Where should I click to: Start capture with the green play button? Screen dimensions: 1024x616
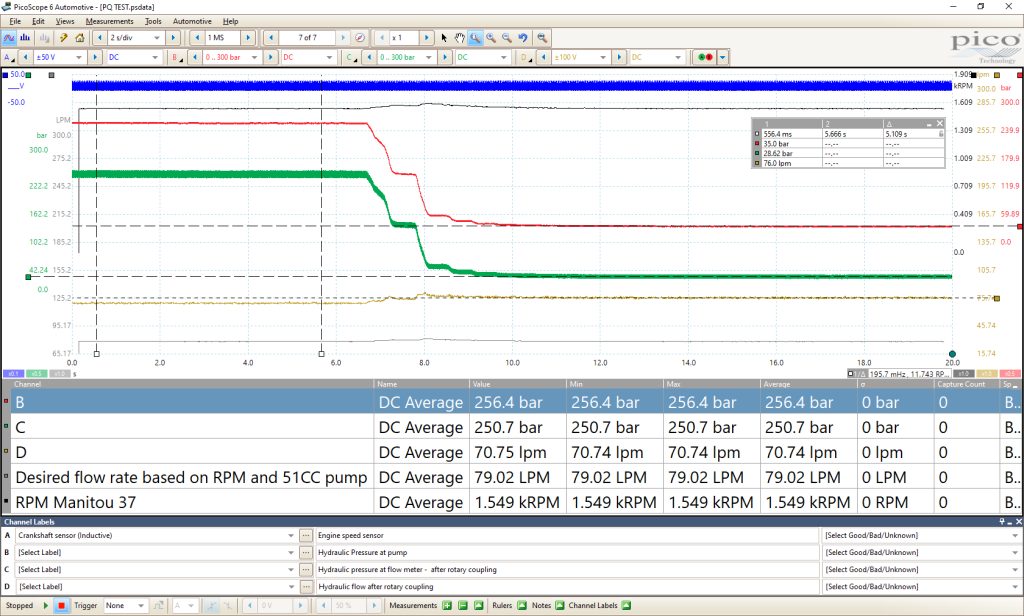pos(46,606)
